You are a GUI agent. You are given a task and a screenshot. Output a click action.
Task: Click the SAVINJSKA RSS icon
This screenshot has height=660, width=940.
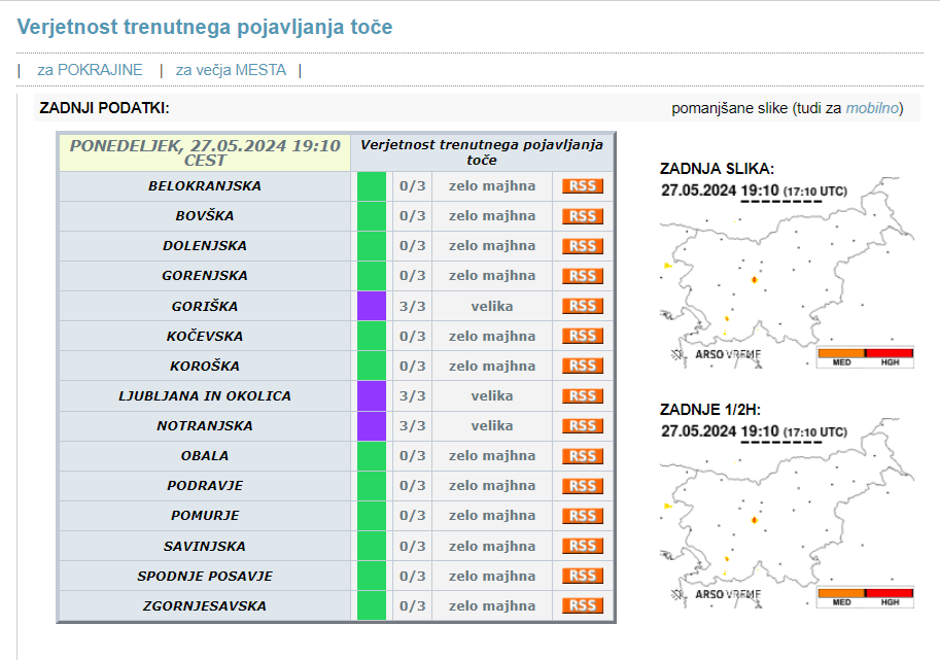pyautogui.click(x=582, y=545)
